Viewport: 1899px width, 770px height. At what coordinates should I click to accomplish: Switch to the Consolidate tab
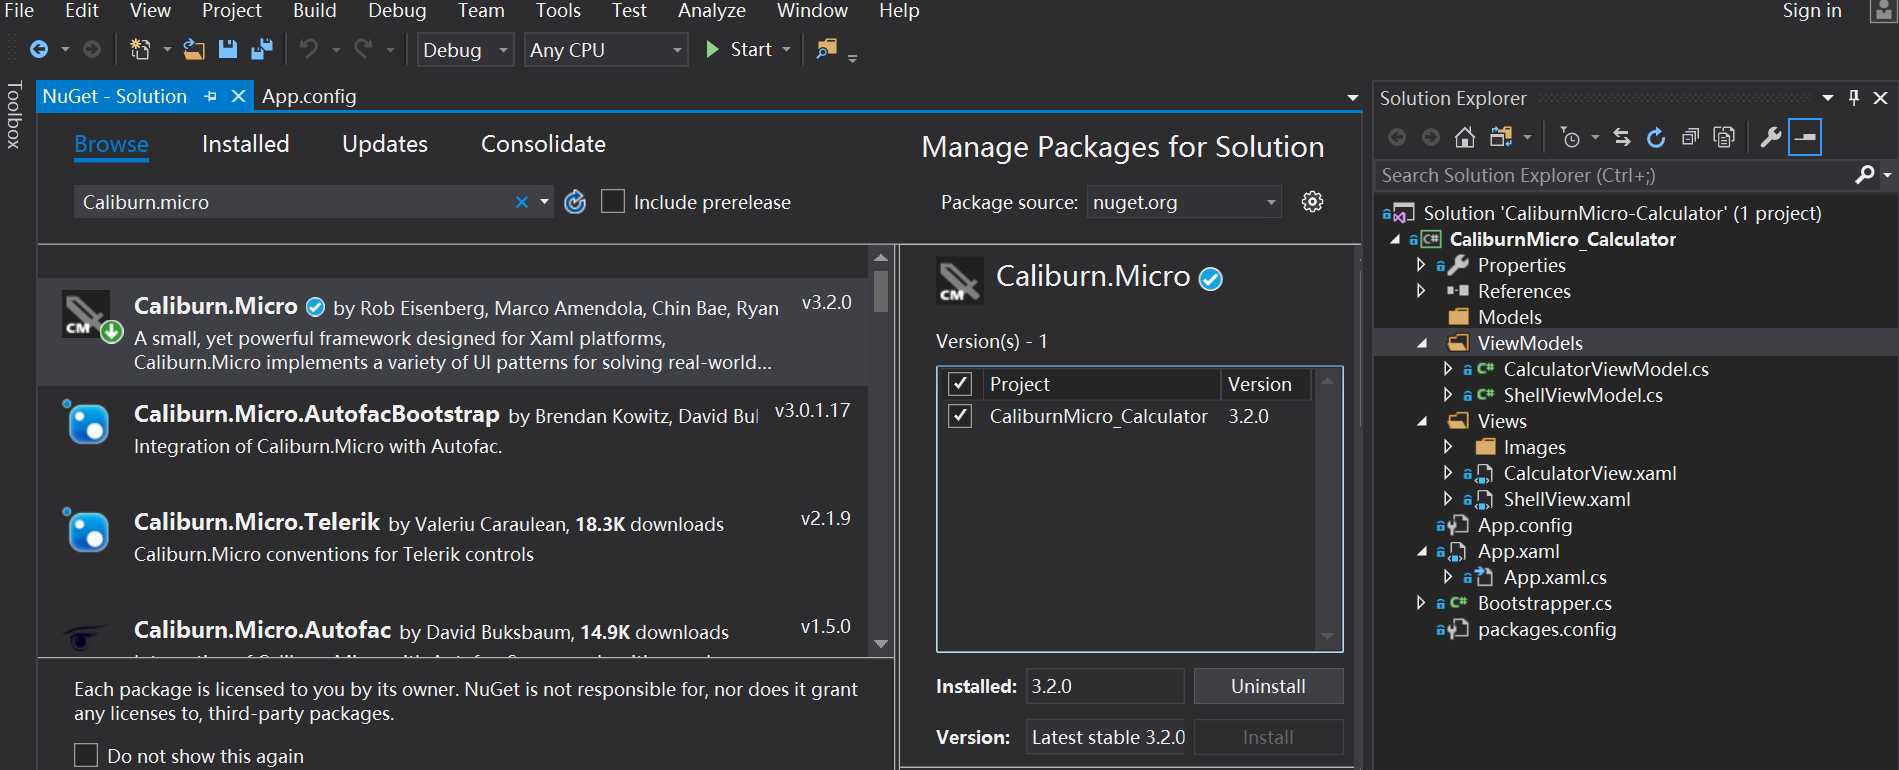click(543, 144)
